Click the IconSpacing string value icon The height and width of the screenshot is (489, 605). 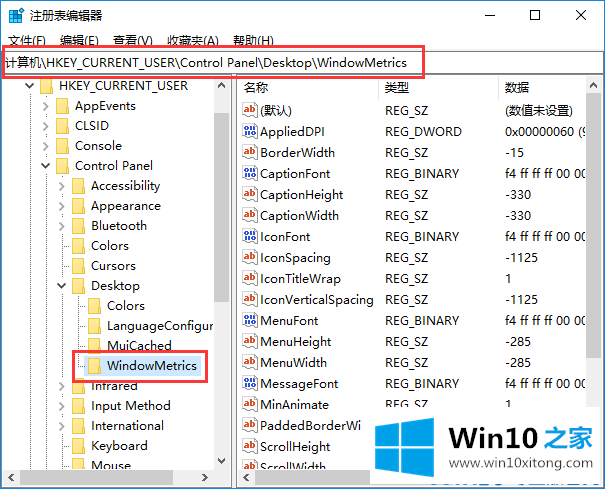click(x=250, y=258)
